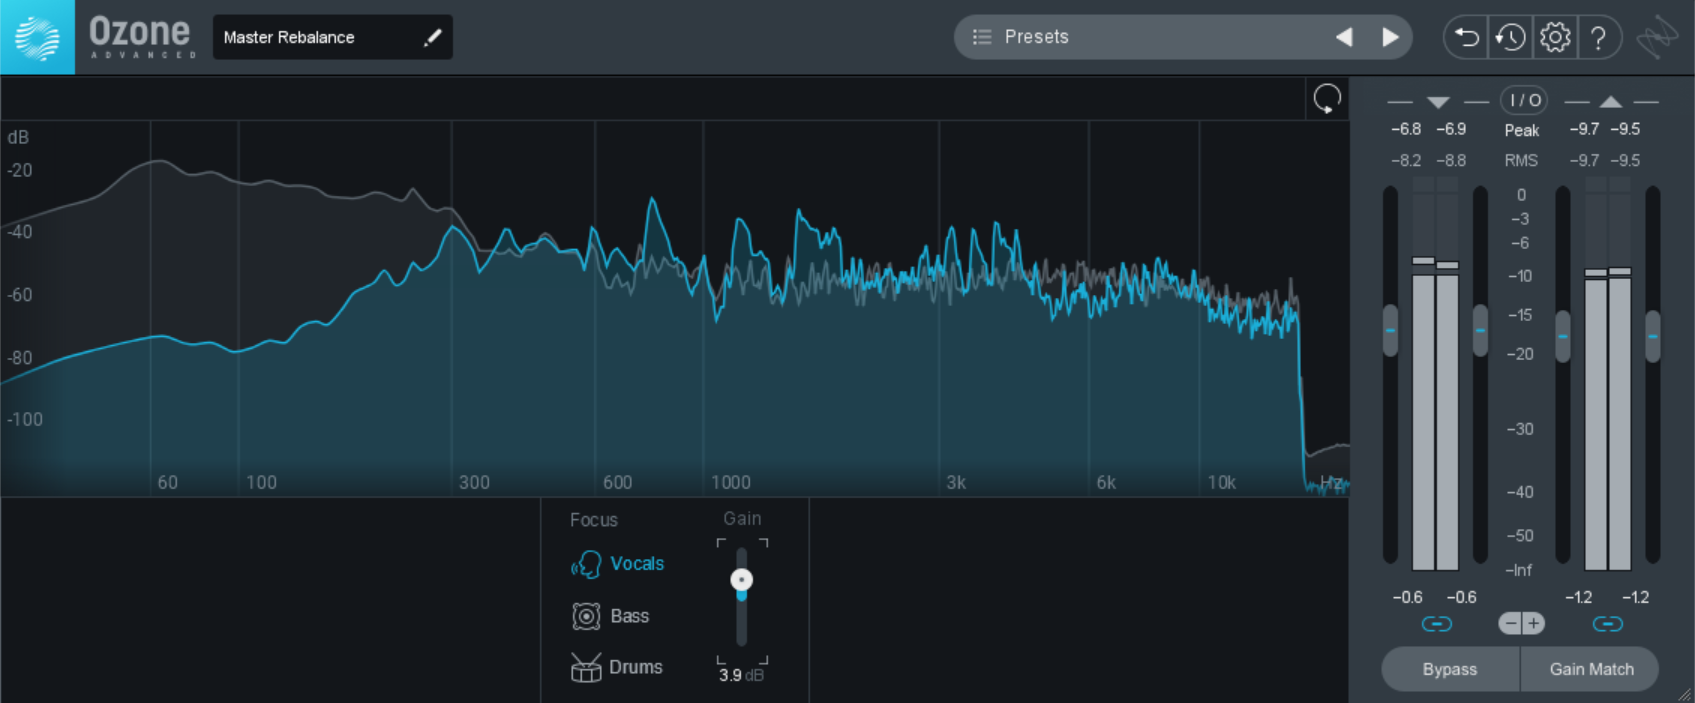Open help question mark icon

coord(1598,38)
